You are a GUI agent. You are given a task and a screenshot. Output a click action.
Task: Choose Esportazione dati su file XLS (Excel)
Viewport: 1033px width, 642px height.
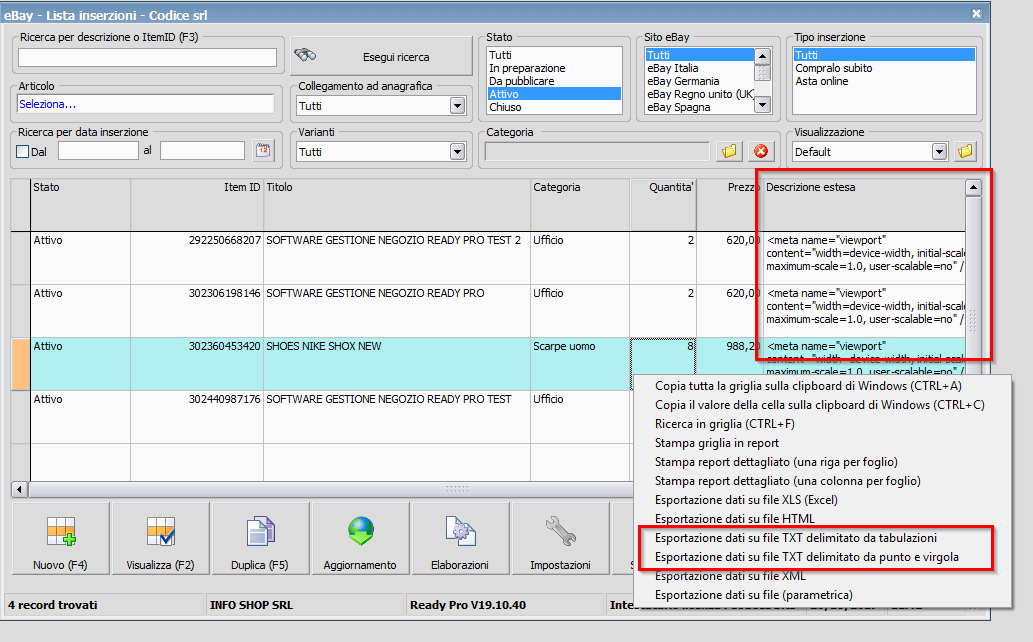(x=746, y=500)
